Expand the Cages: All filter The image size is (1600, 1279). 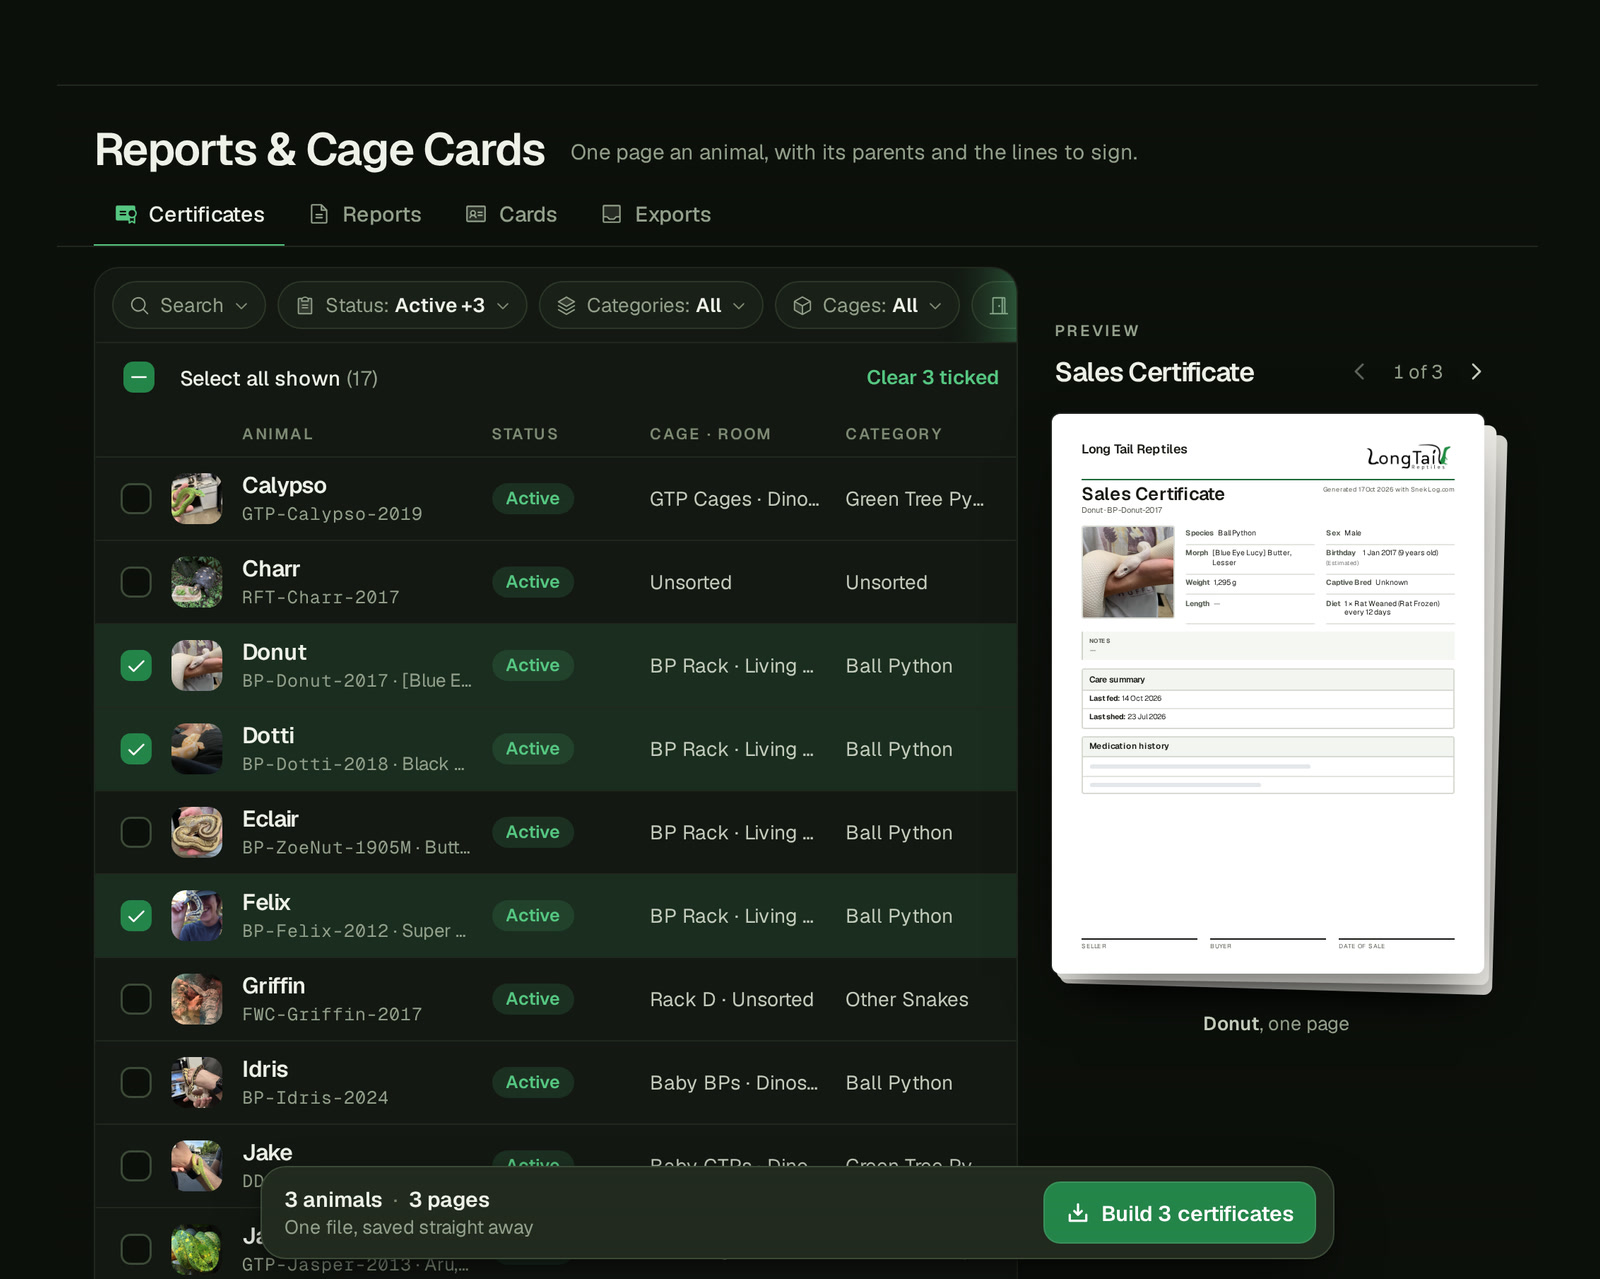click(x=867, y=306)
